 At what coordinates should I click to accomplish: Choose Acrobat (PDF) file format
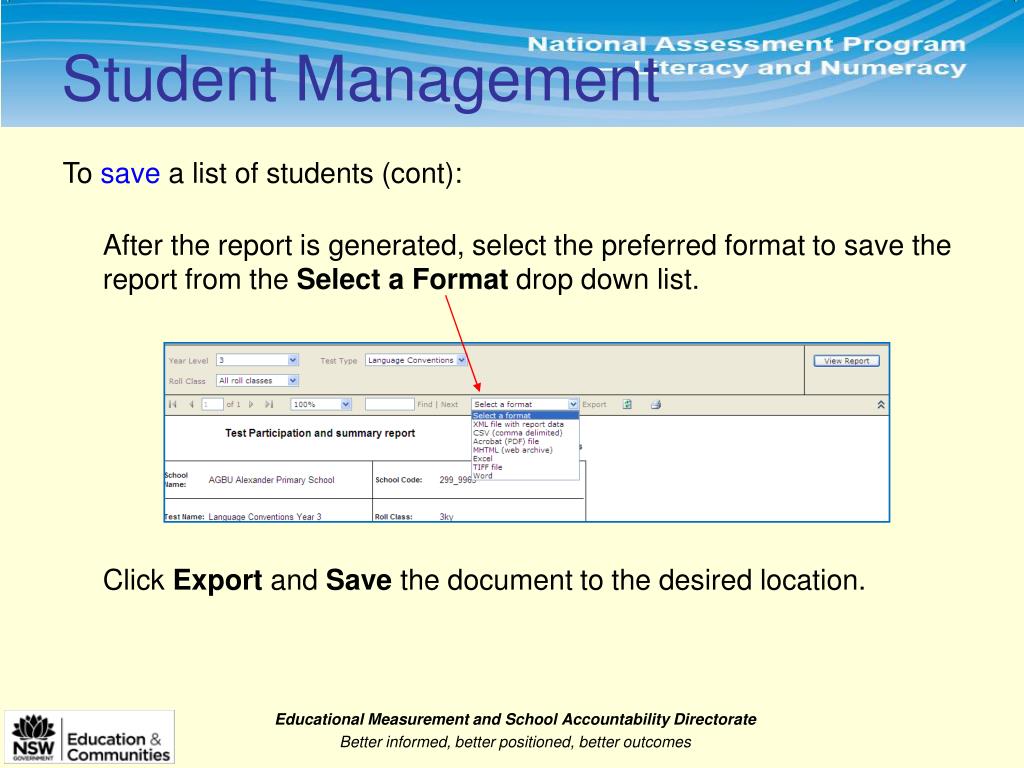click(x=506, y=441)
